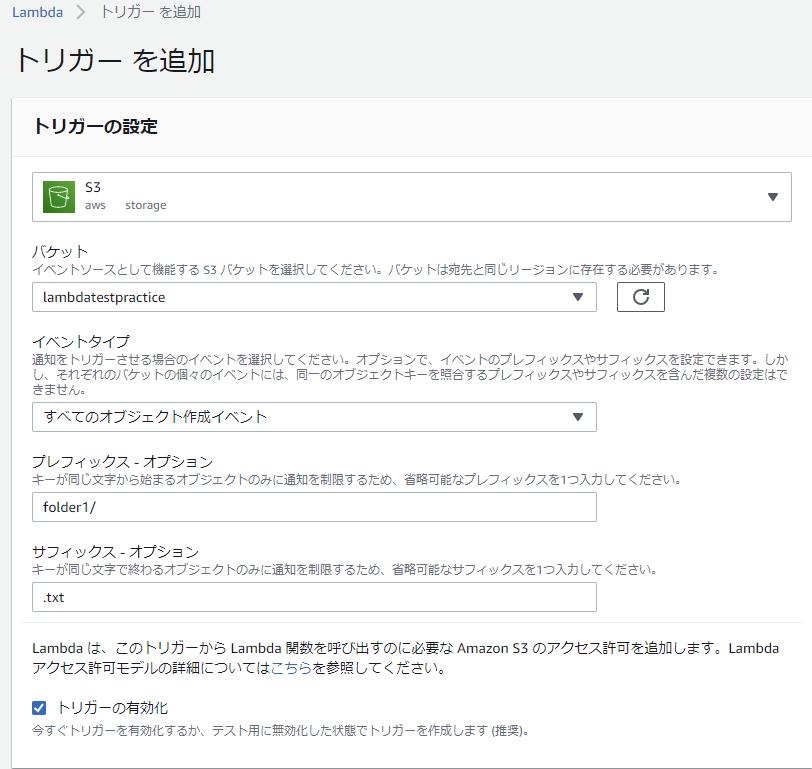Click the green S3 bucket icon

(59, 197)
